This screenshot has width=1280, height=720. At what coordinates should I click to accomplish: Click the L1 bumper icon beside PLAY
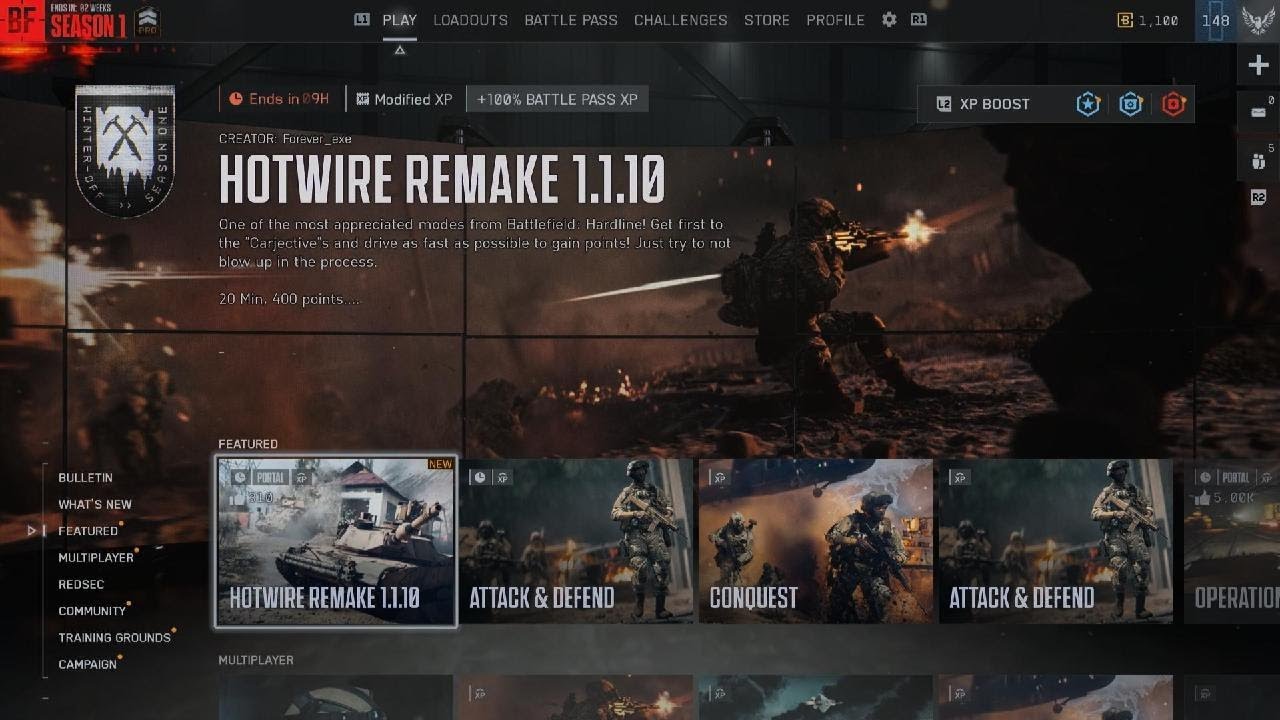coord(362,20)
